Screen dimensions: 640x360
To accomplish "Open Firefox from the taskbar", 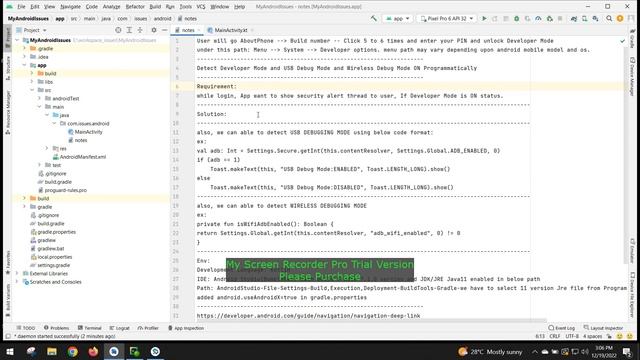I will (x=93, y=351).
